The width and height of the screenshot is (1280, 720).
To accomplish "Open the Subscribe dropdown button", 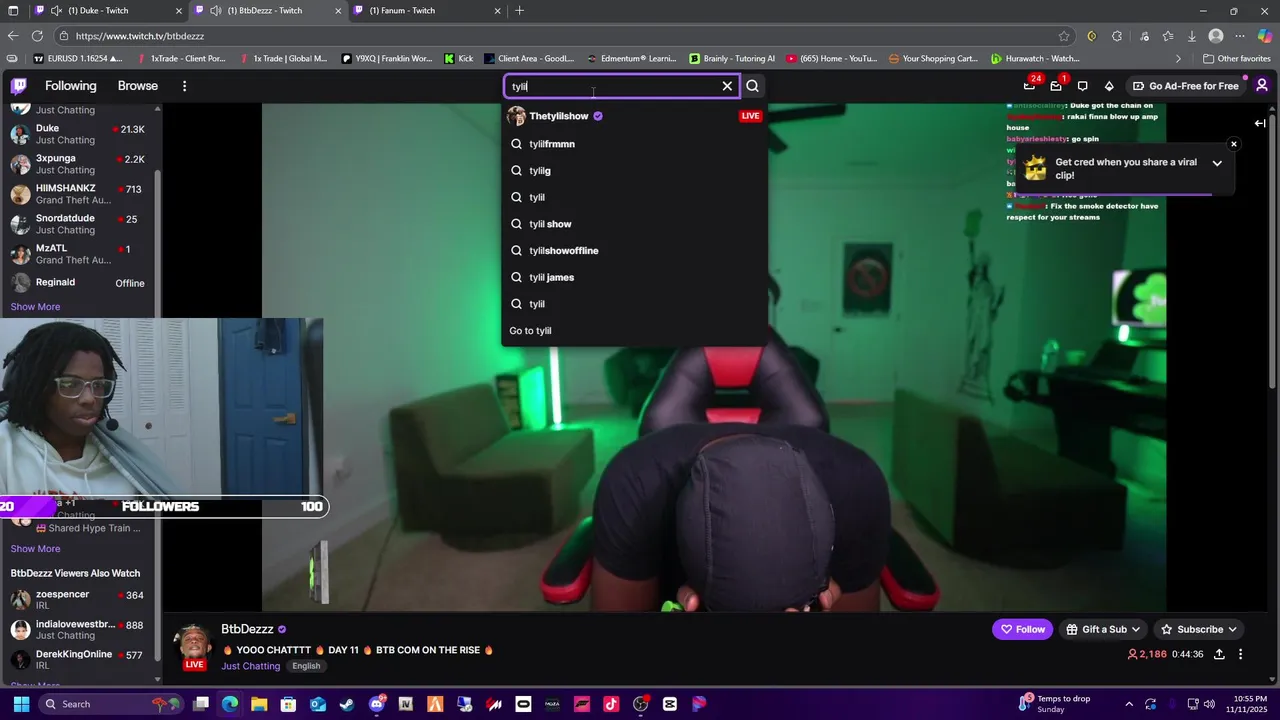I will pos(1199,629).
